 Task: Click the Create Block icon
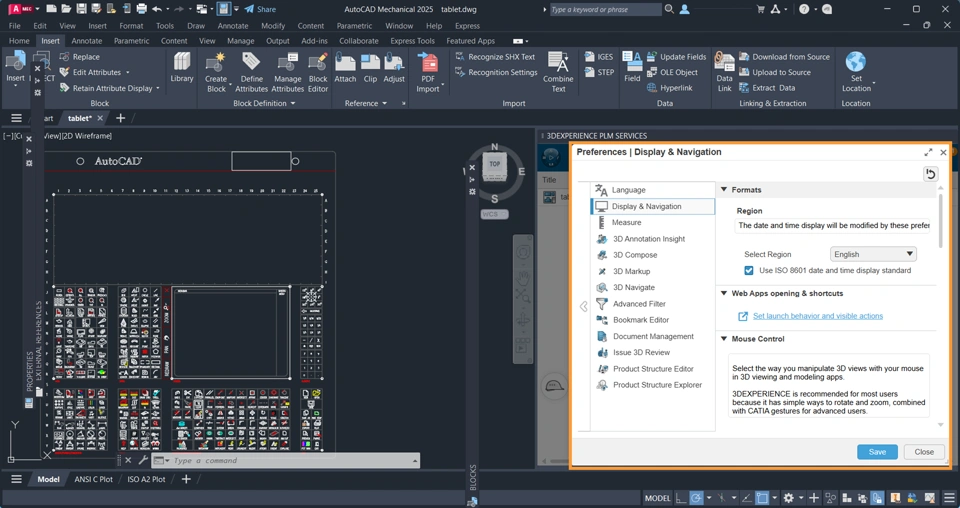pyautogui.click(x=216, y=72)
